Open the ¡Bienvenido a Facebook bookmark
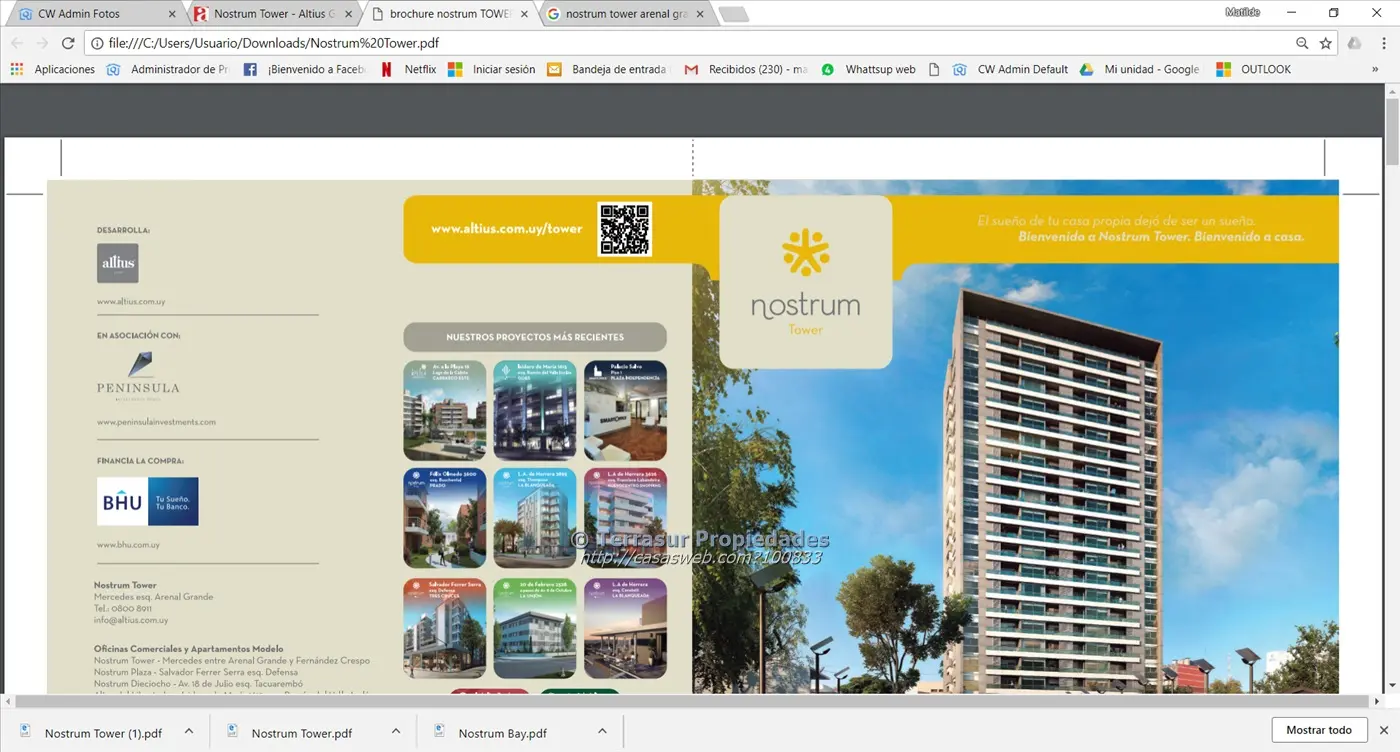The image size is (1400, 752). (x=304, y=69)
